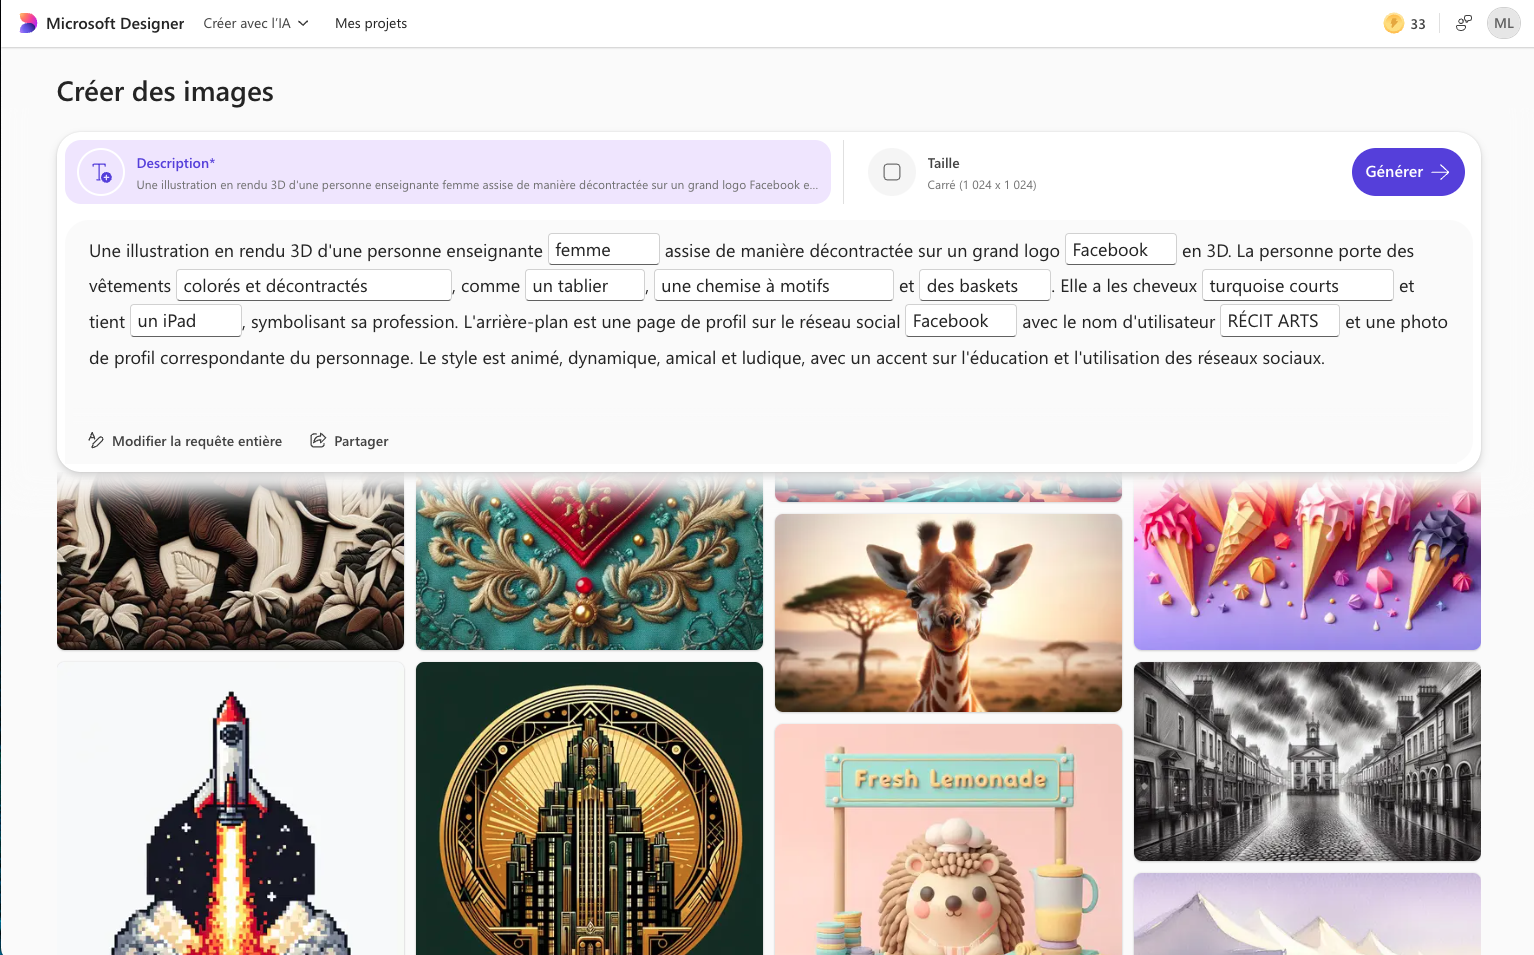Screen dimensions: 1534x955
Task: Open the origami ice cream cones image
Action: coord(1307,563)
